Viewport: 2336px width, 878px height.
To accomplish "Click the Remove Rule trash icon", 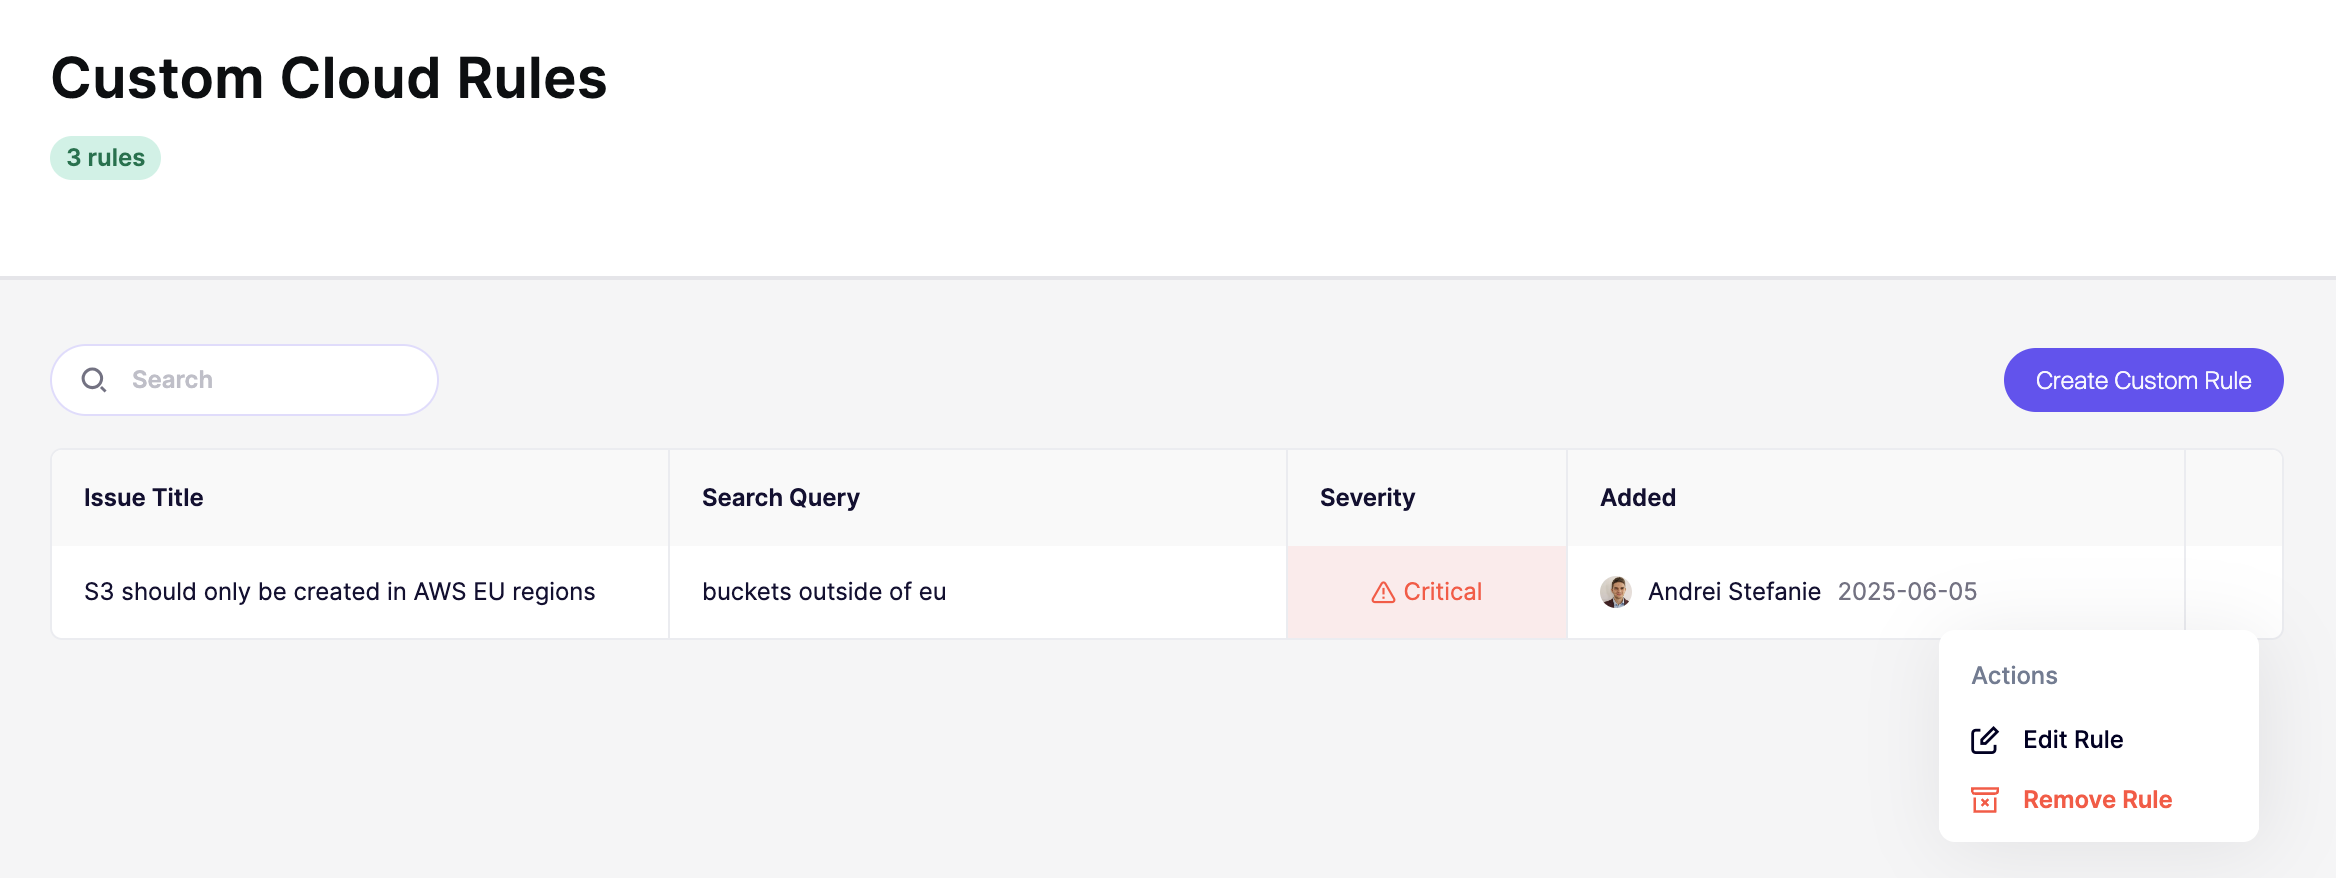I will [1984, 800].
